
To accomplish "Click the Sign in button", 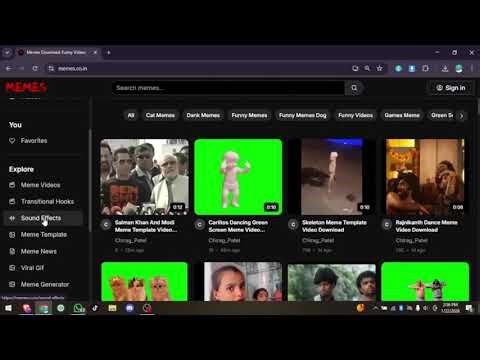I will point(451,88).
